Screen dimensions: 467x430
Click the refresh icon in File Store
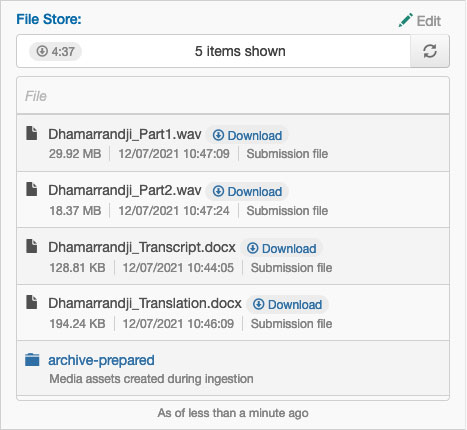click(x=430, y=51)
